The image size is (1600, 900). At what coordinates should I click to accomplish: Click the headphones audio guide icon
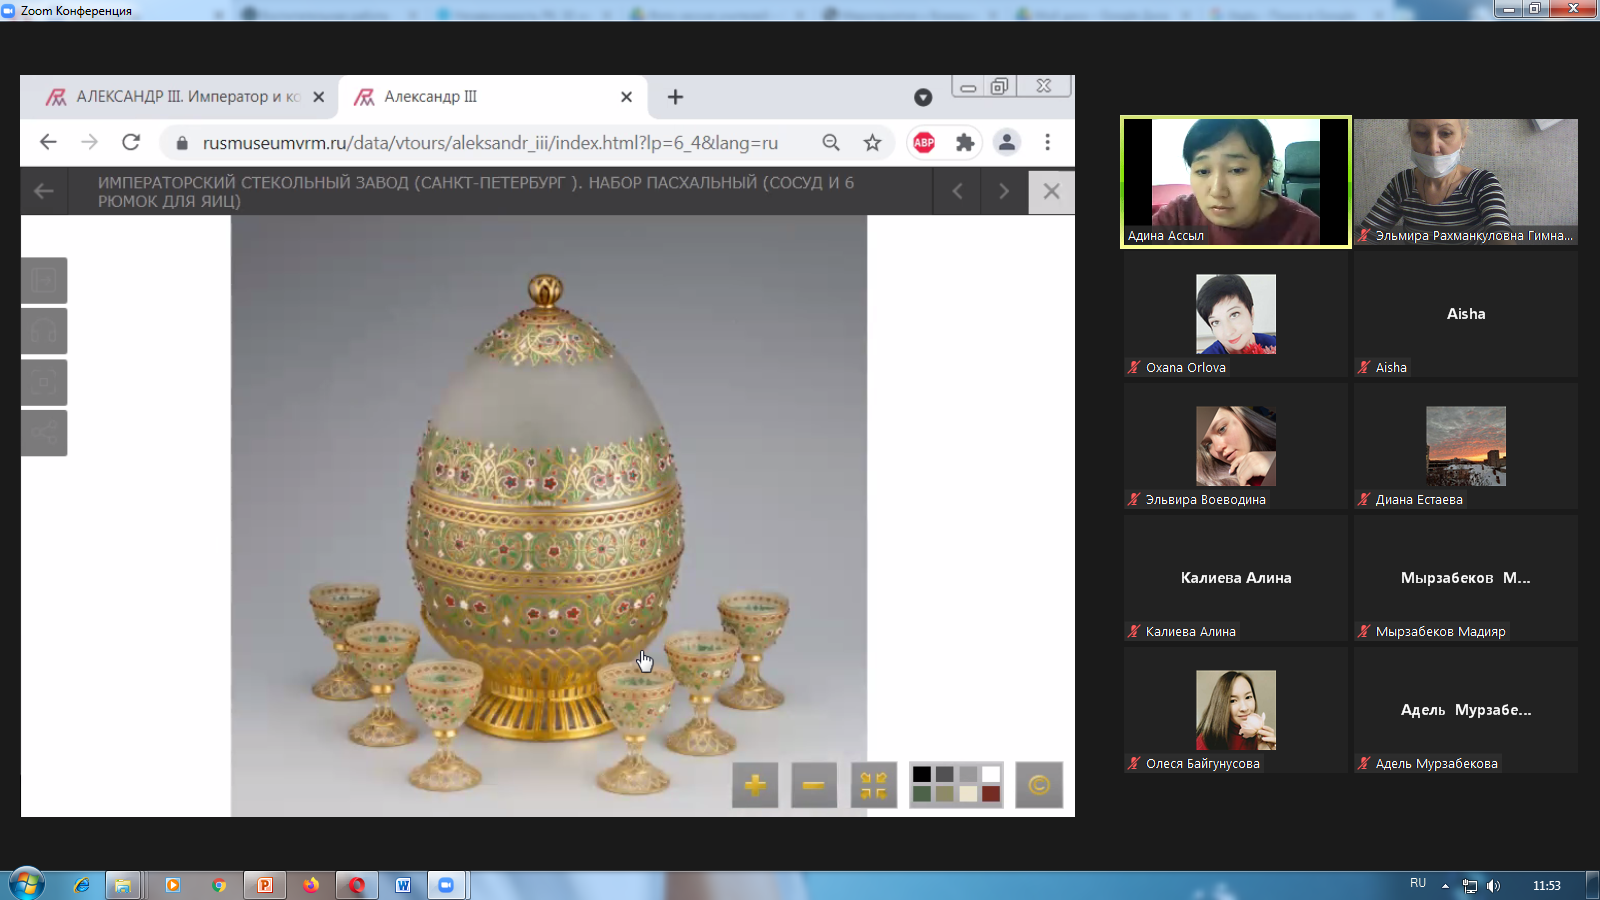click(44, 331)
